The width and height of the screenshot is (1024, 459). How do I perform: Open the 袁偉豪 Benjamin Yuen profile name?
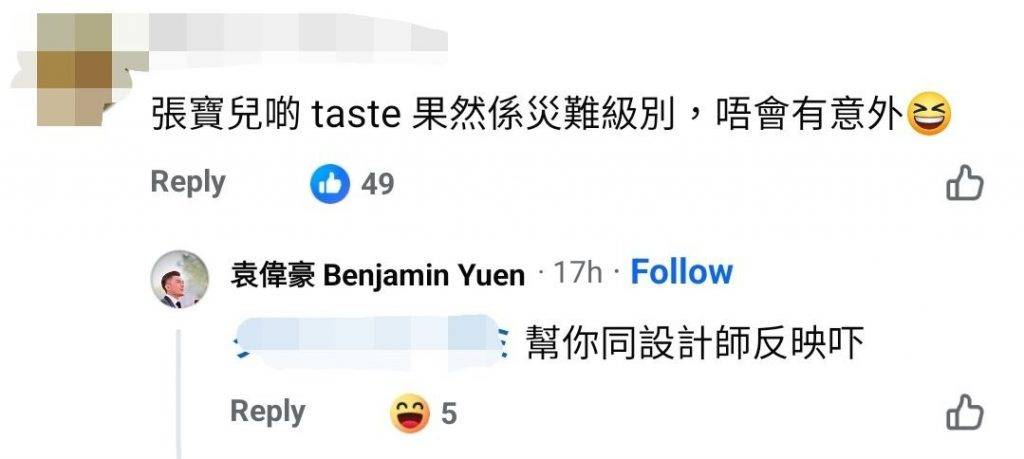(377, 275)
